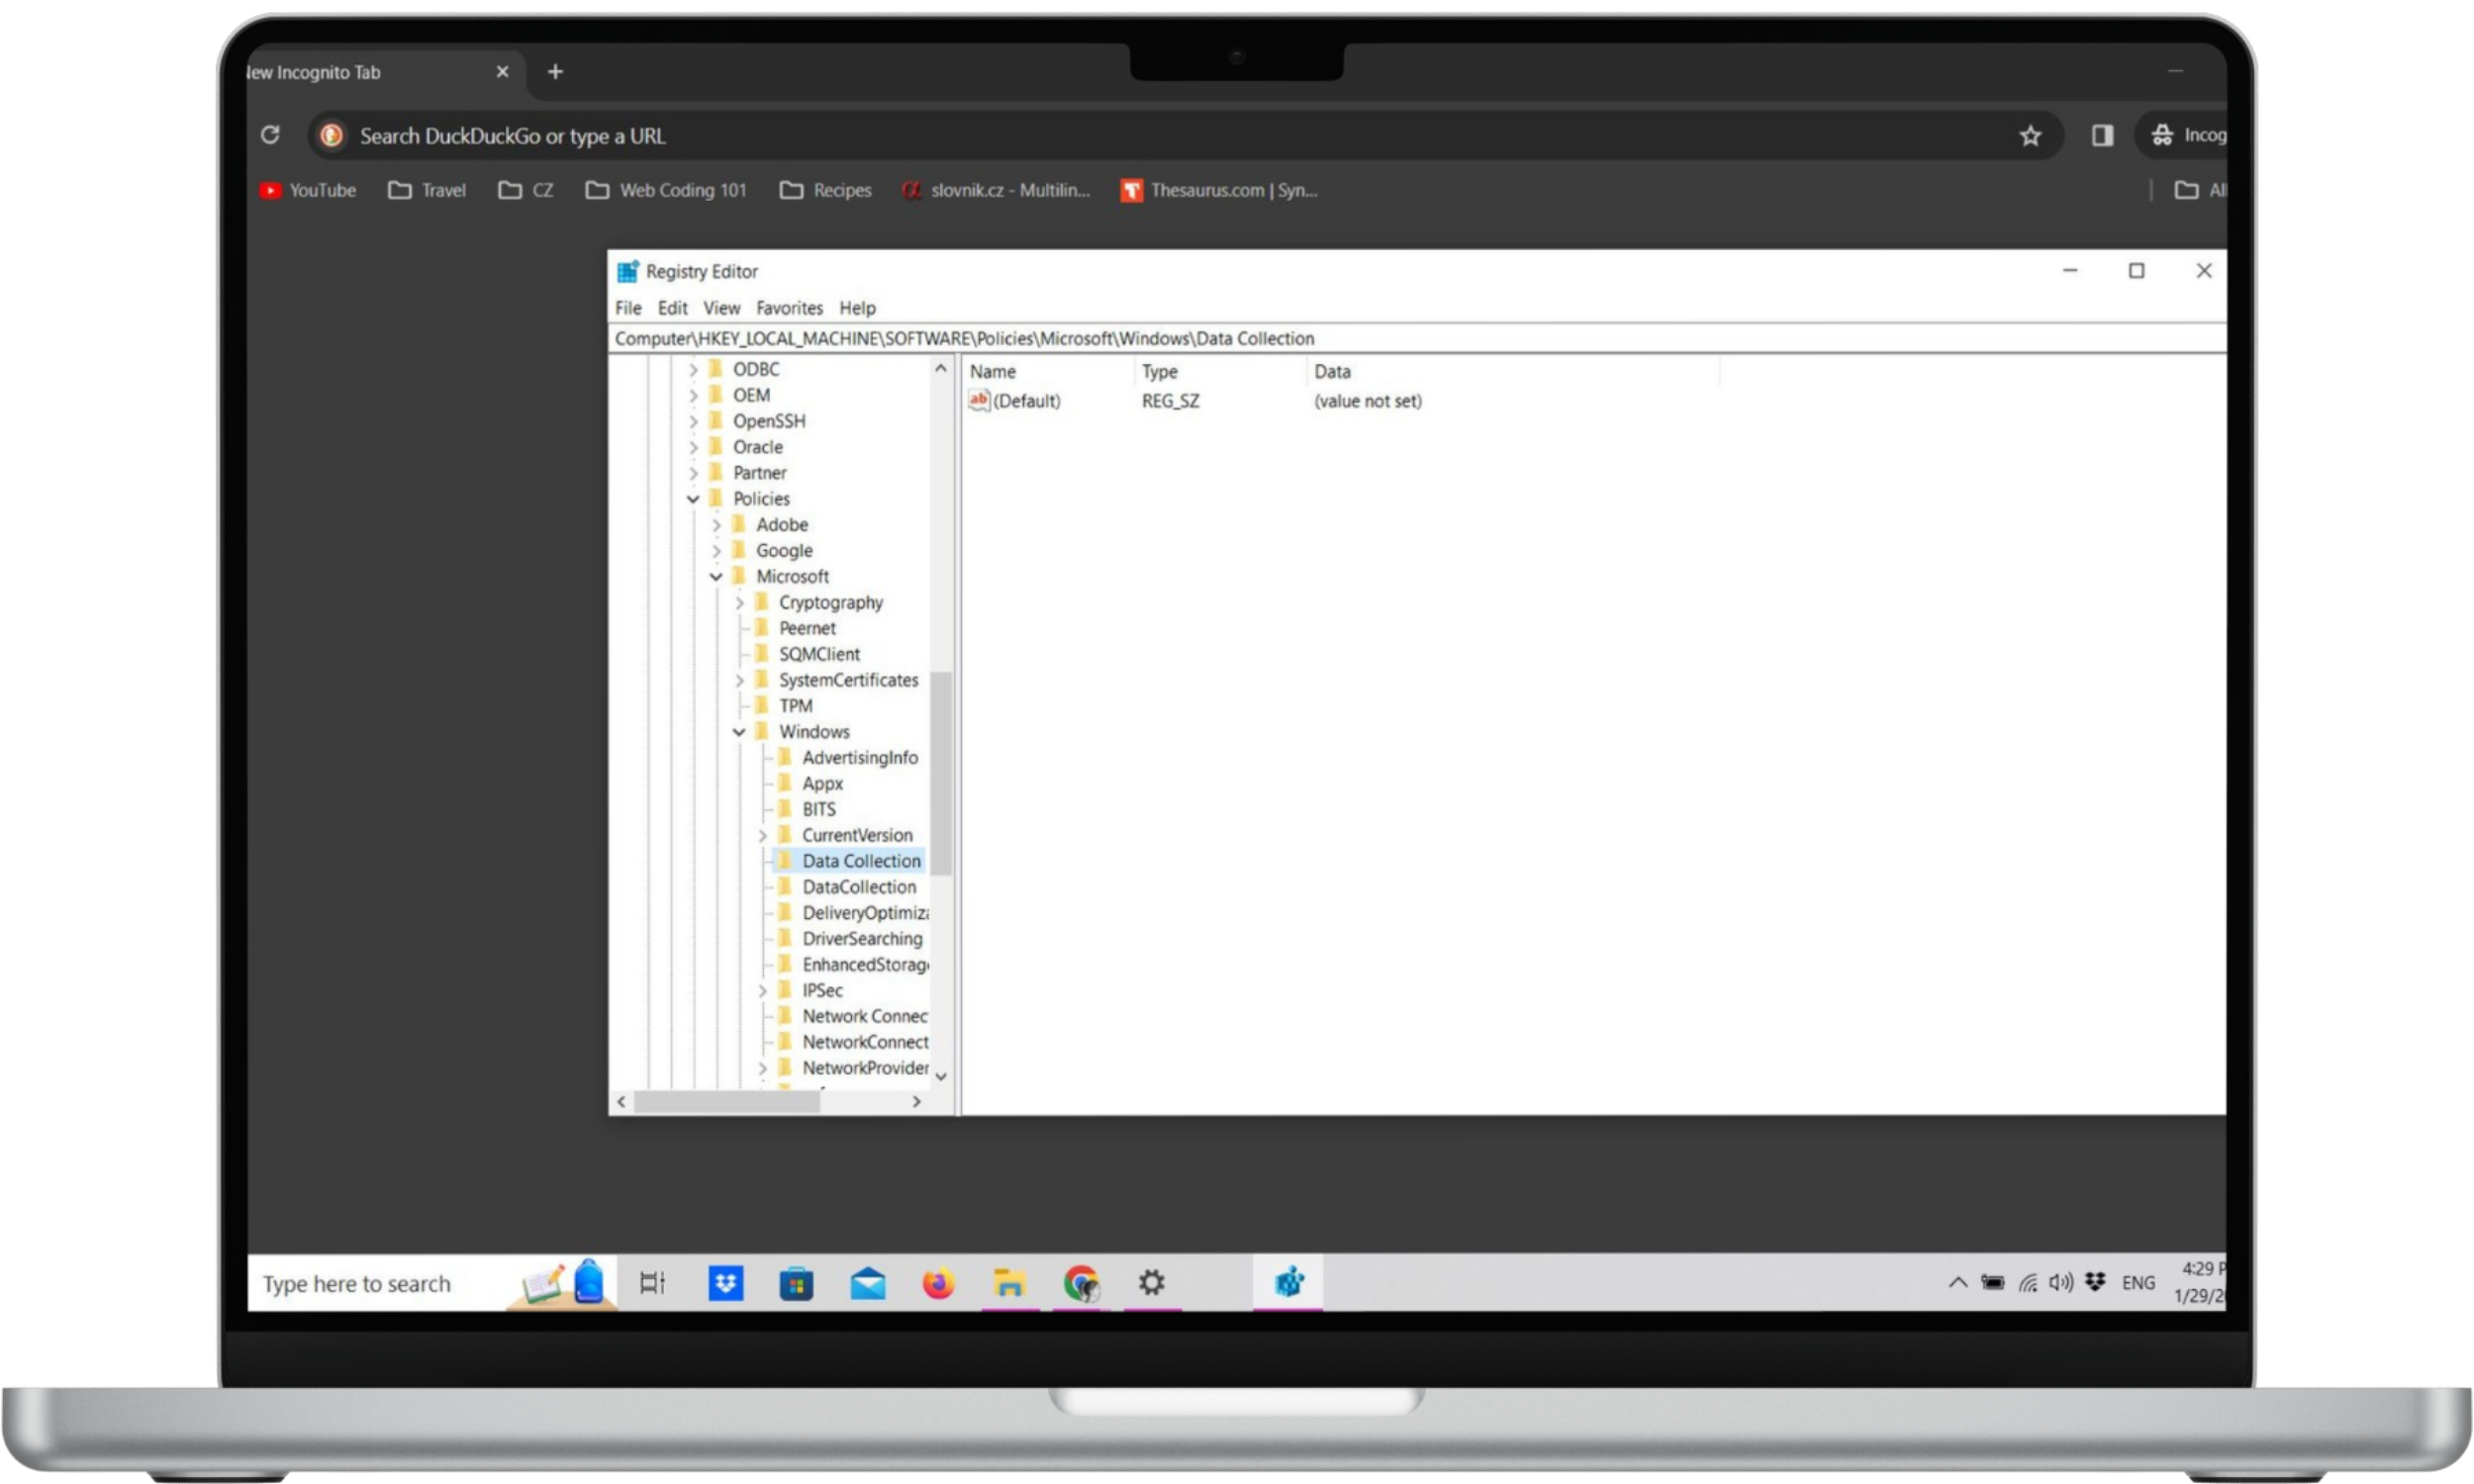This screenshot has width=2474, height=1484.
Task: Bookmark page with the star icon
Action: click(x=2029, y=136)
